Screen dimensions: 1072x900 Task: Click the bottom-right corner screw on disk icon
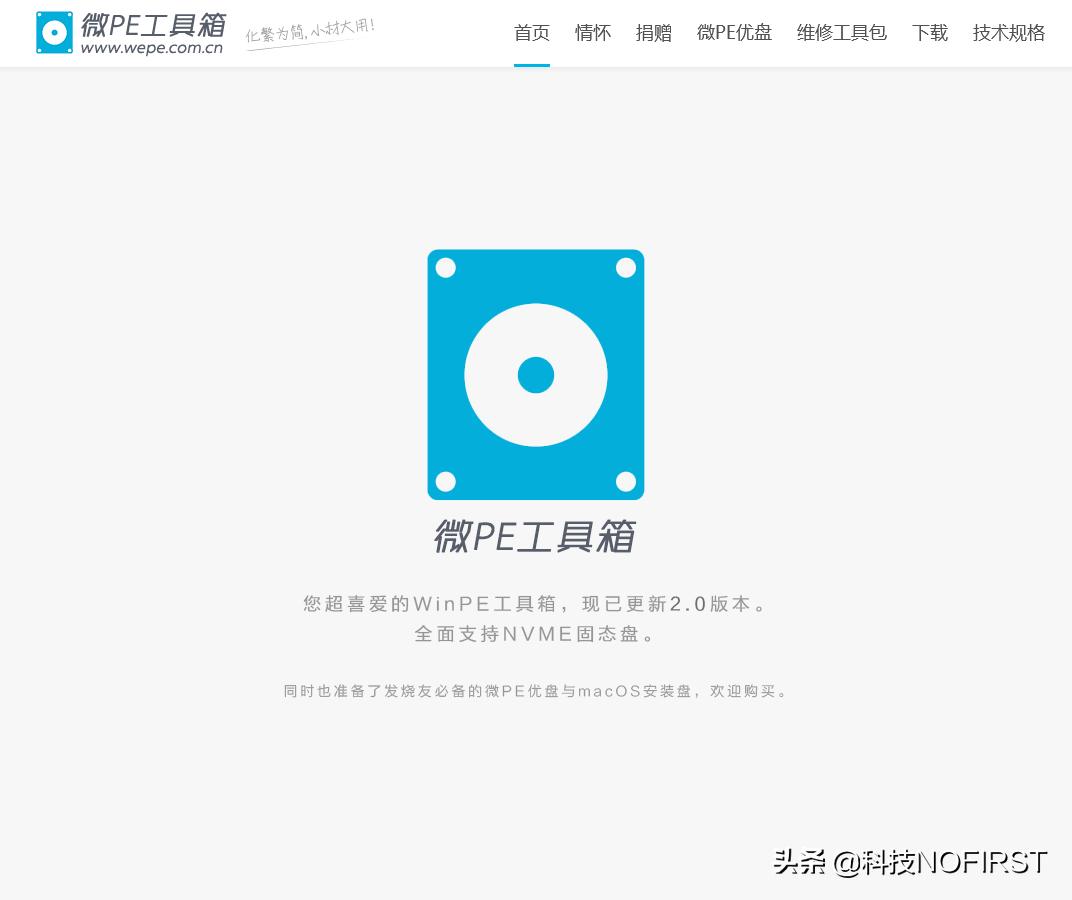pyautogui.click(x=626, y=482)
